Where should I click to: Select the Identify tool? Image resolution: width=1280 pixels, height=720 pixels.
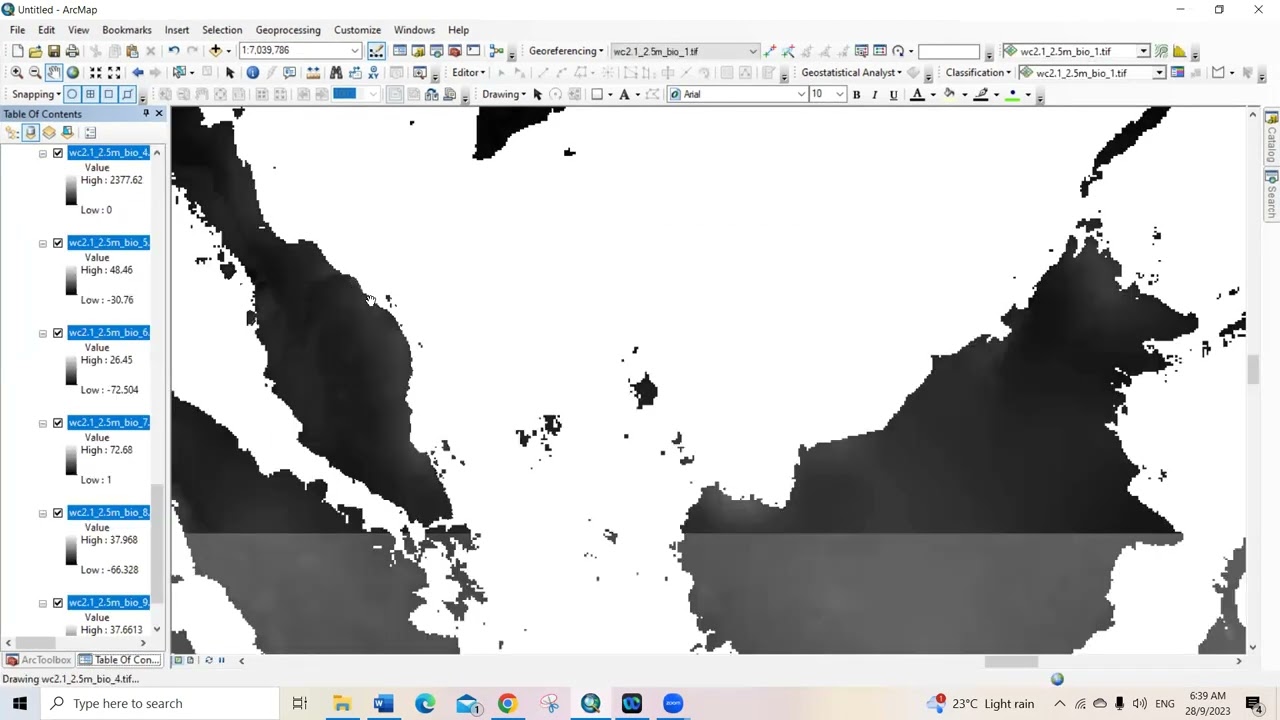[x=253, y=73]
